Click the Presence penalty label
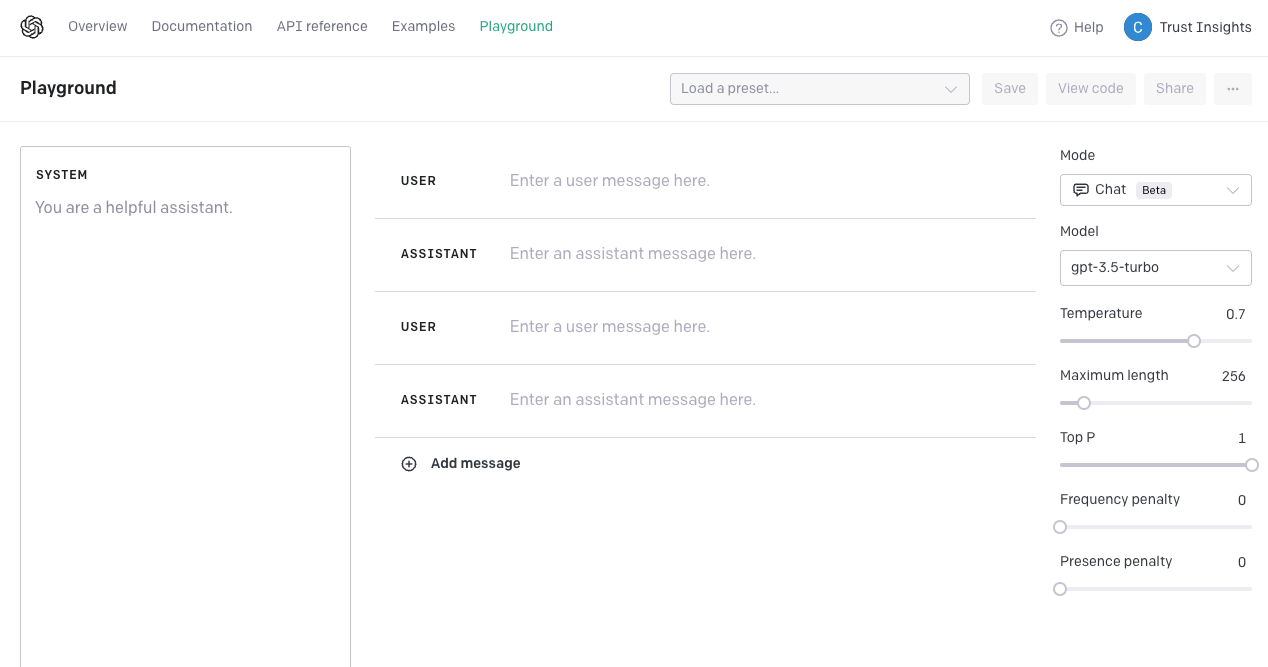Screen dimensions: 1268x667 click(x=1116, y=561)
